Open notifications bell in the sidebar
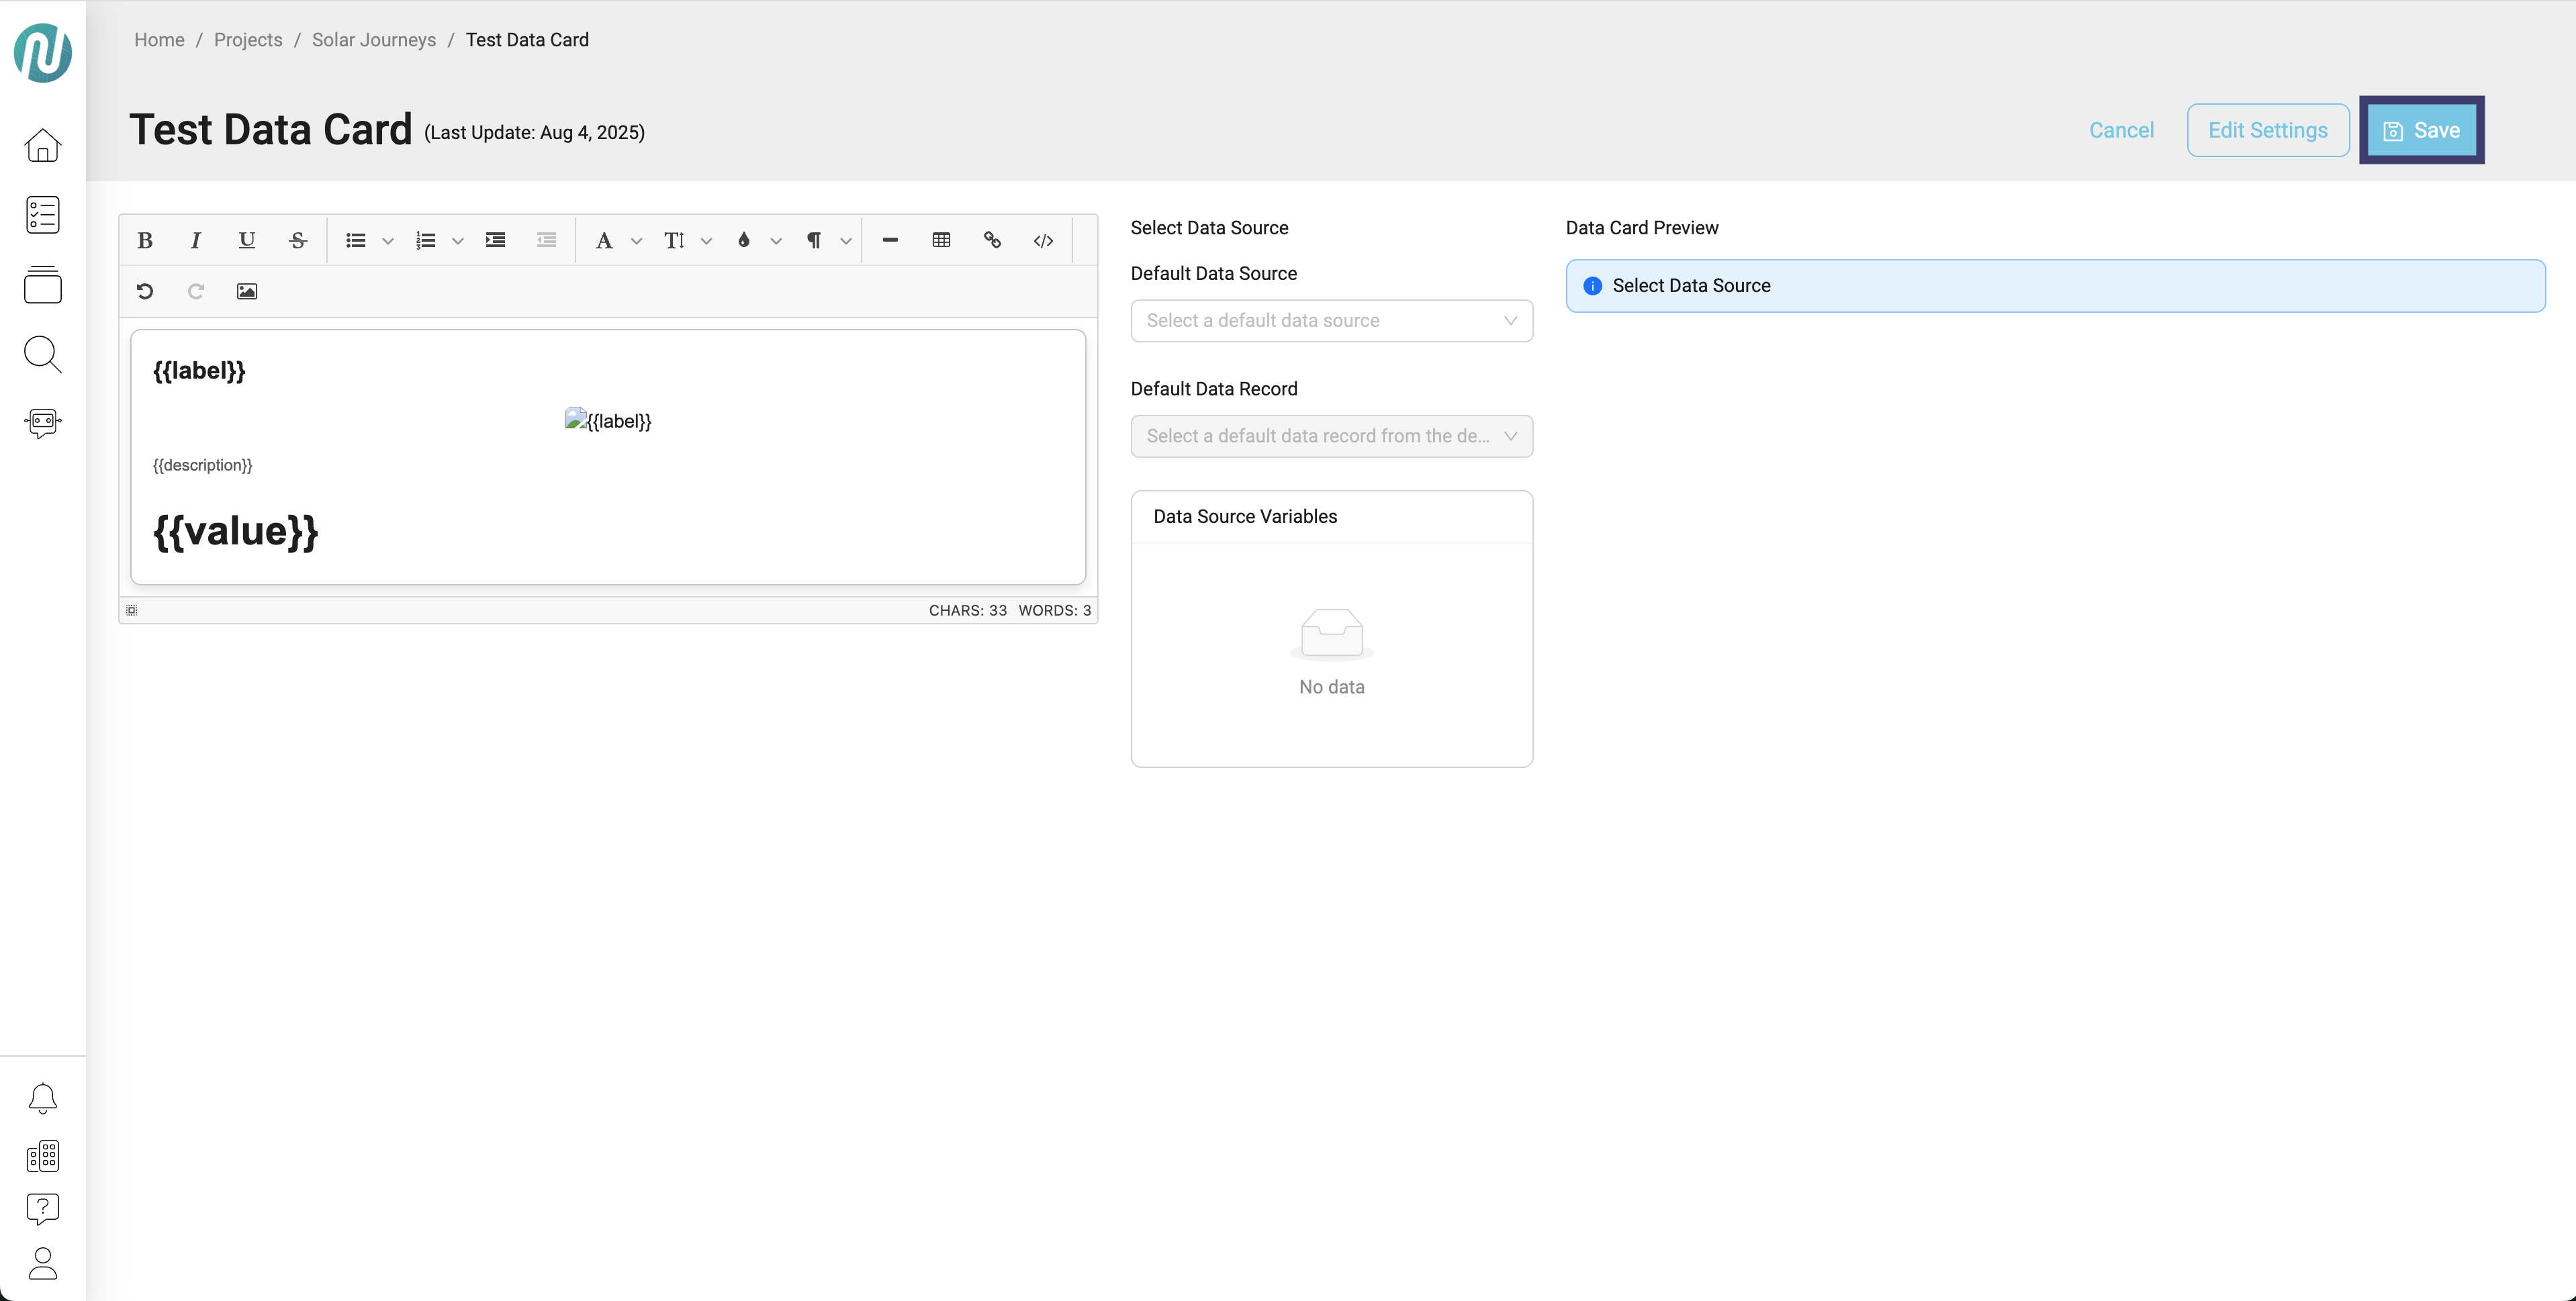The height and width of the screenshot is (1301, 2576). (42, 1098)
